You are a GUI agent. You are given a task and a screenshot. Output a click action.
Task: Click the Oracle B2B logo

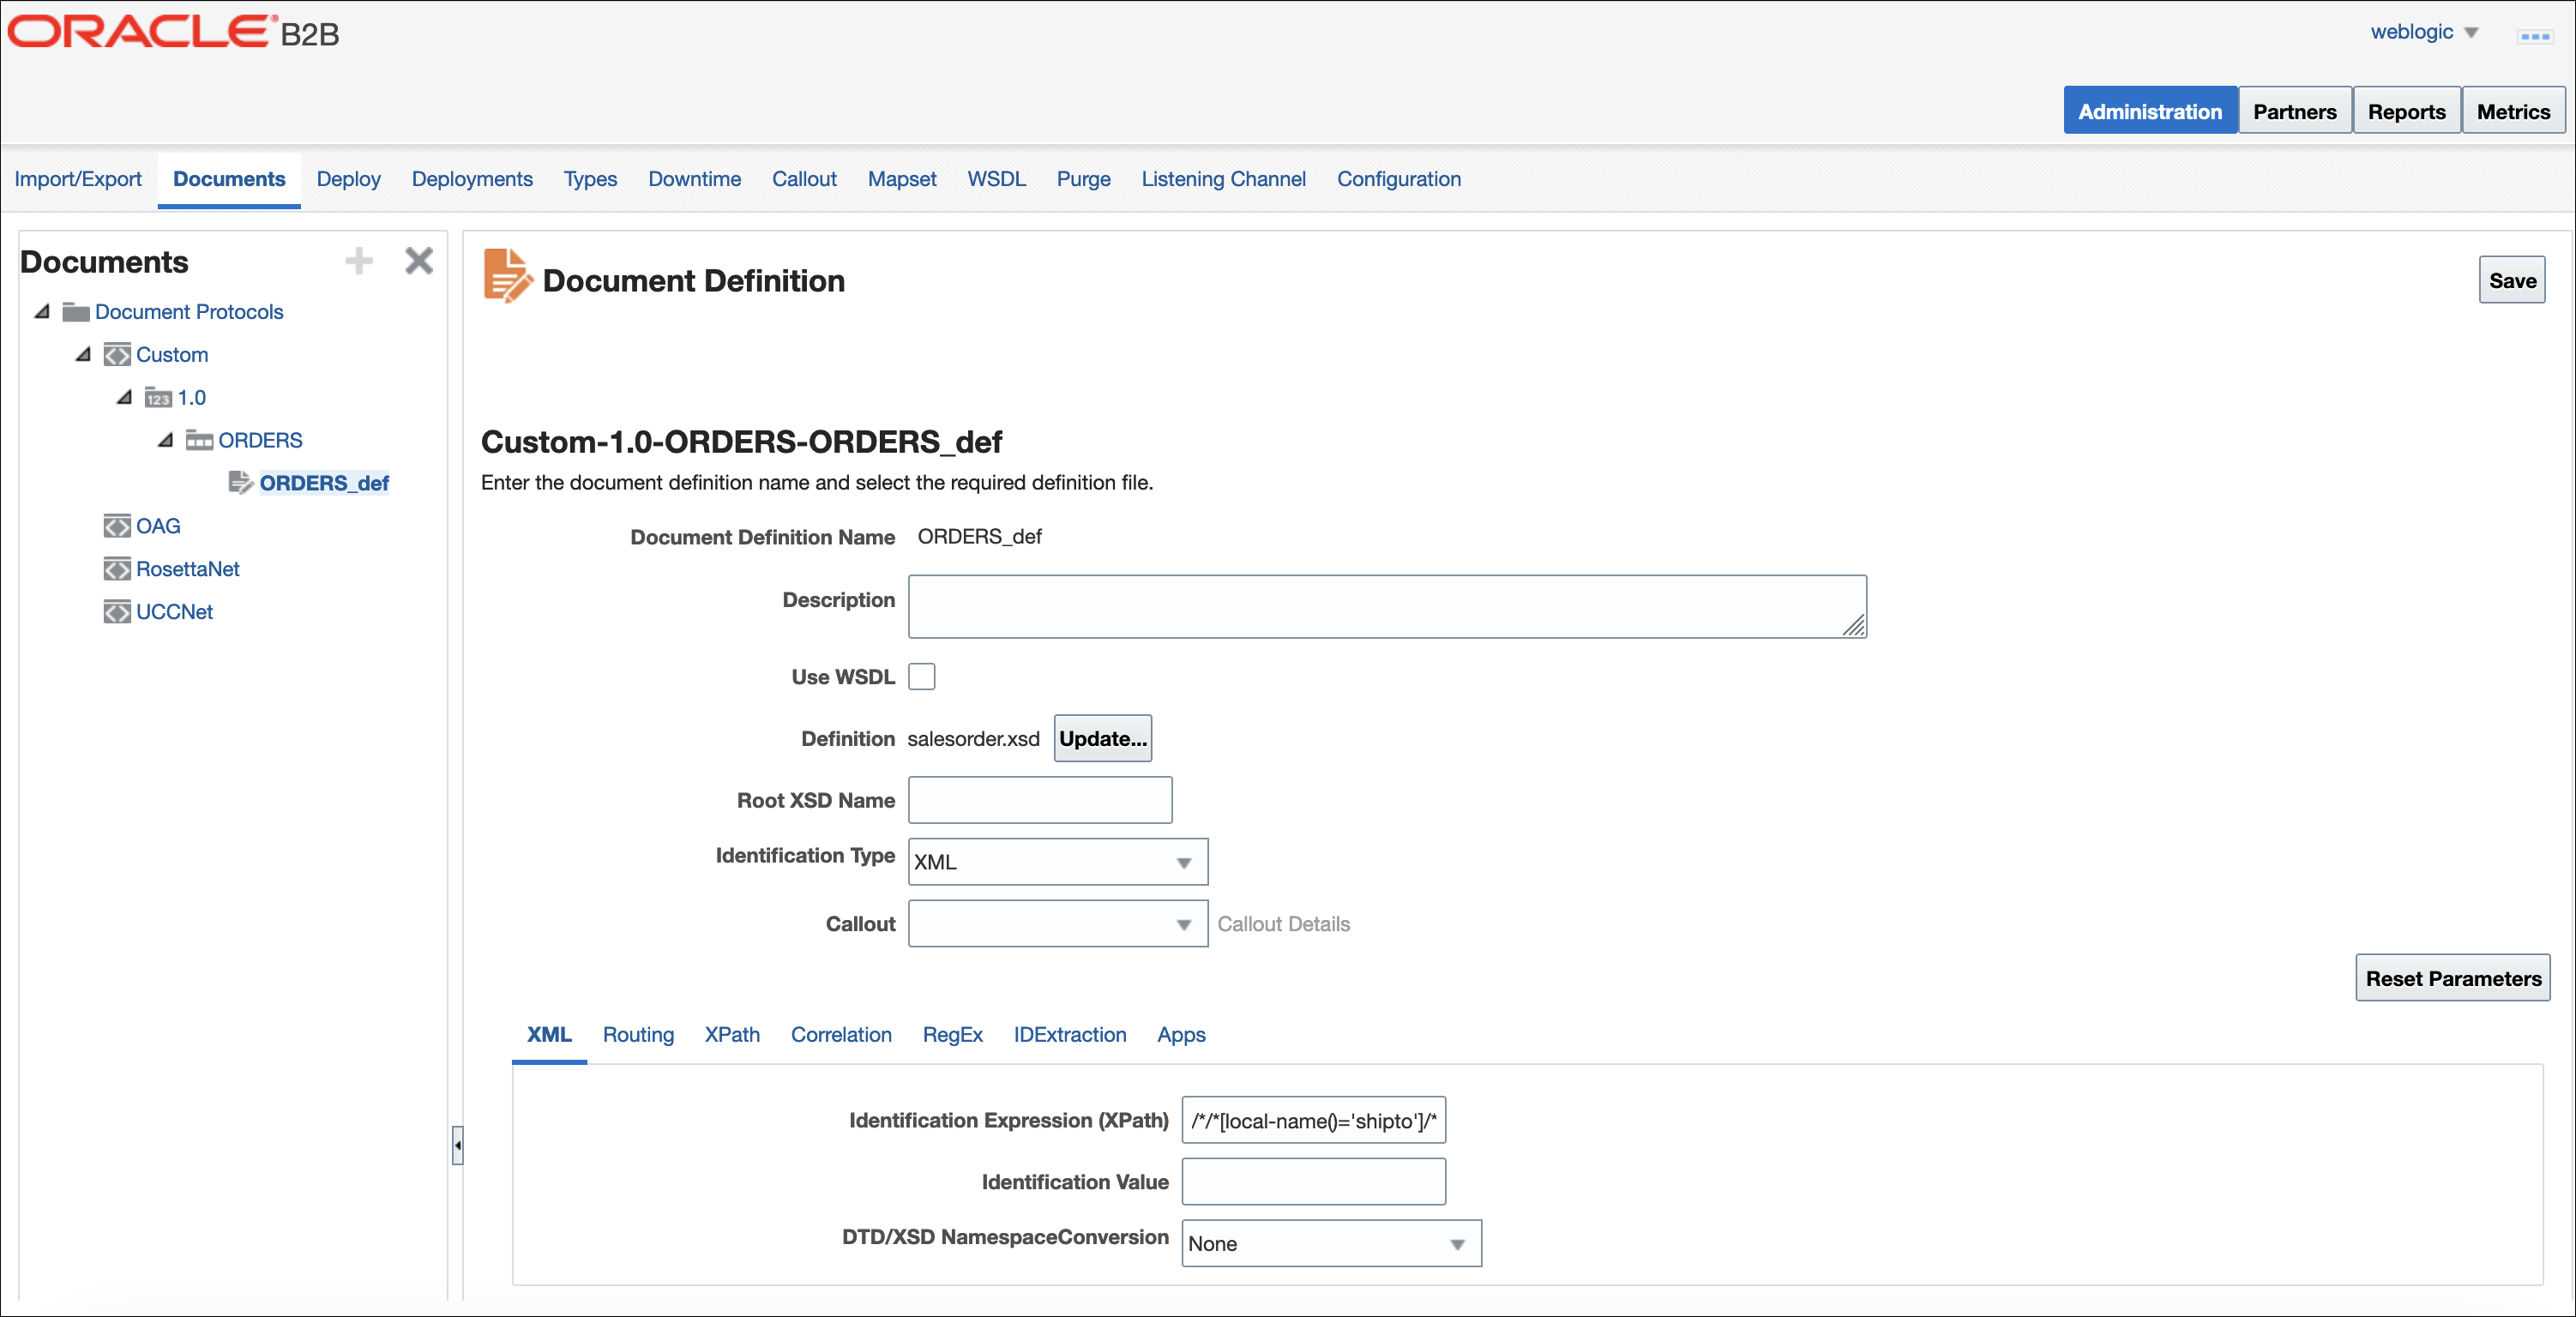174,32
